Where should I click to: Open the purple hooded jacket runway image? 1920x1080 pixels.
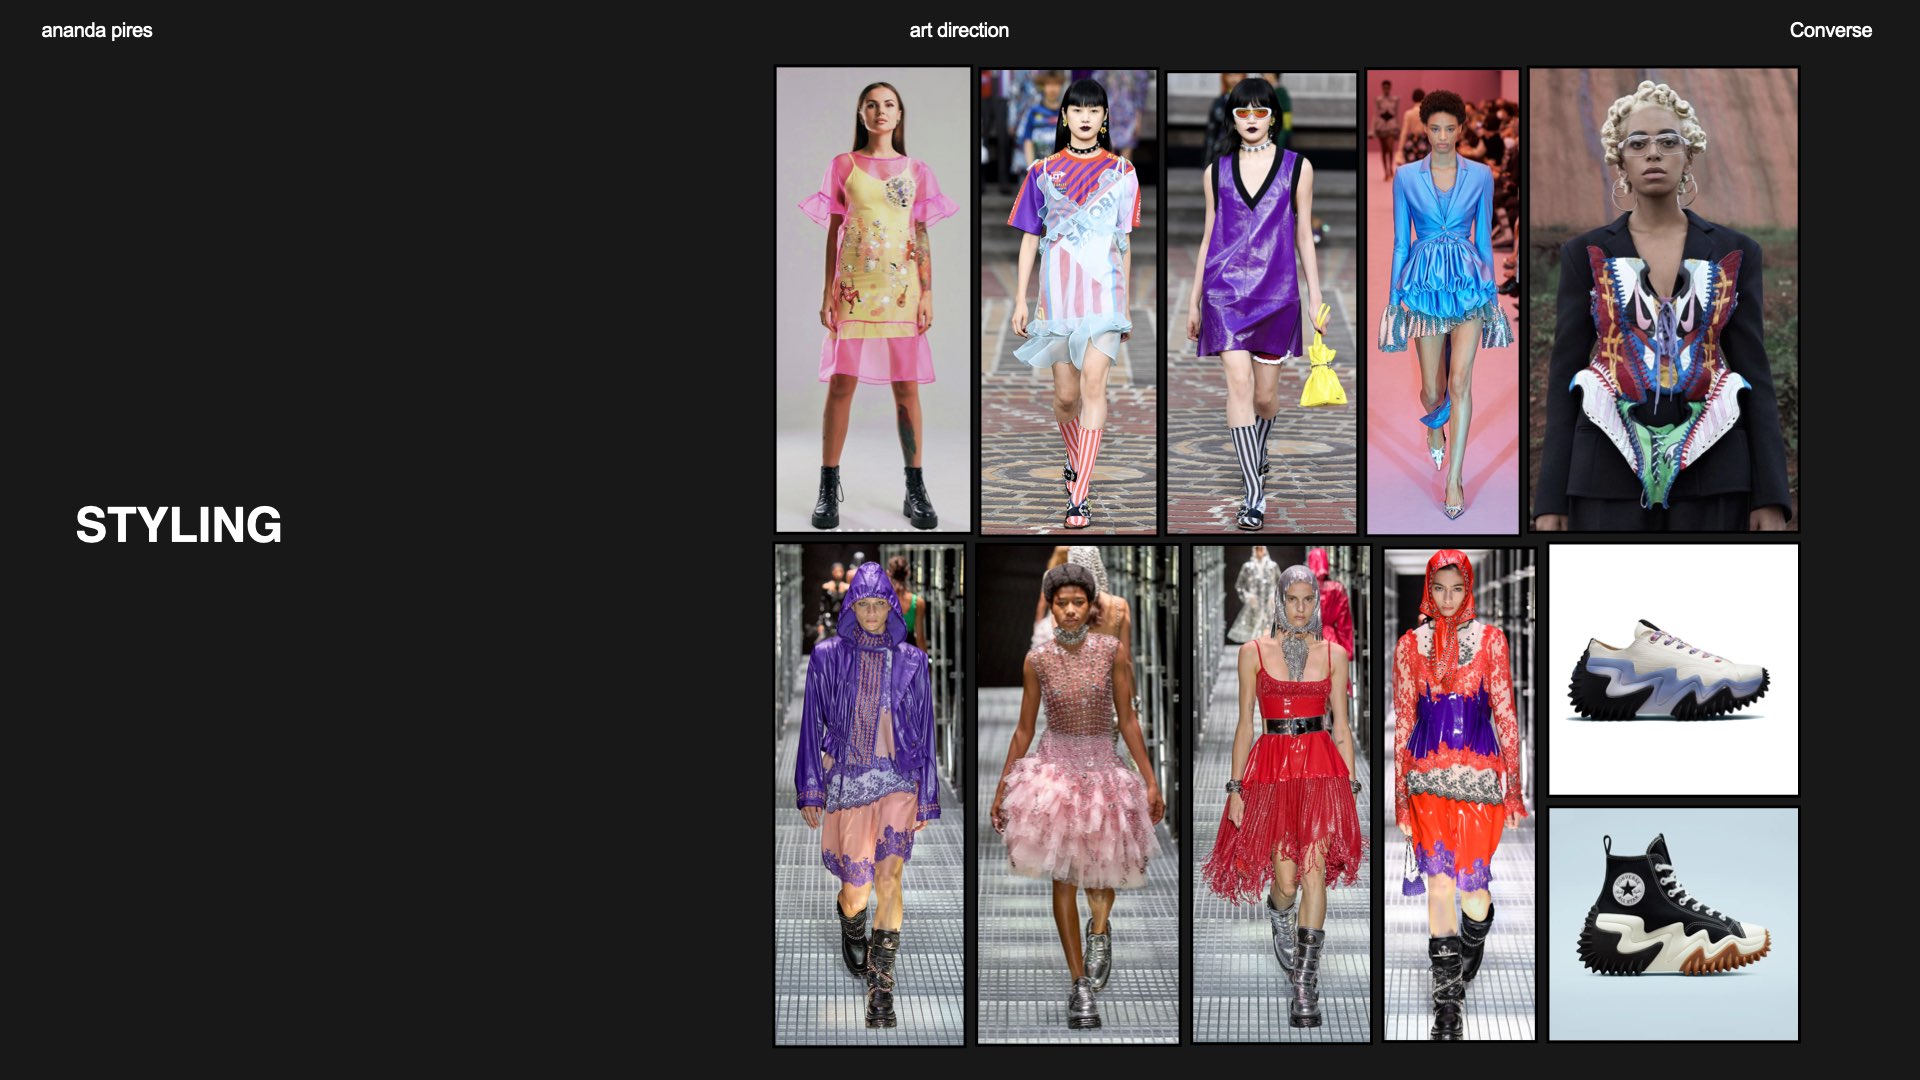(869, 795)
